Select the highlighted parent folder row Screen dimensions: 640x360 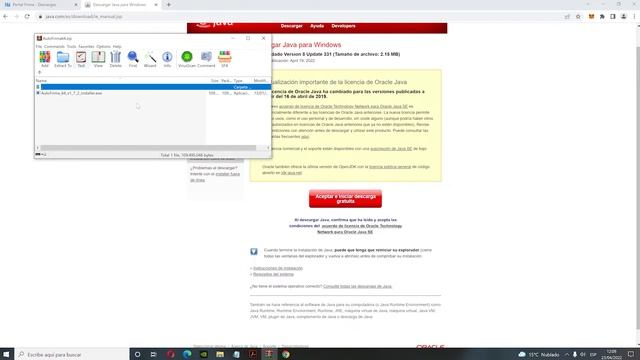click(153, 87)
